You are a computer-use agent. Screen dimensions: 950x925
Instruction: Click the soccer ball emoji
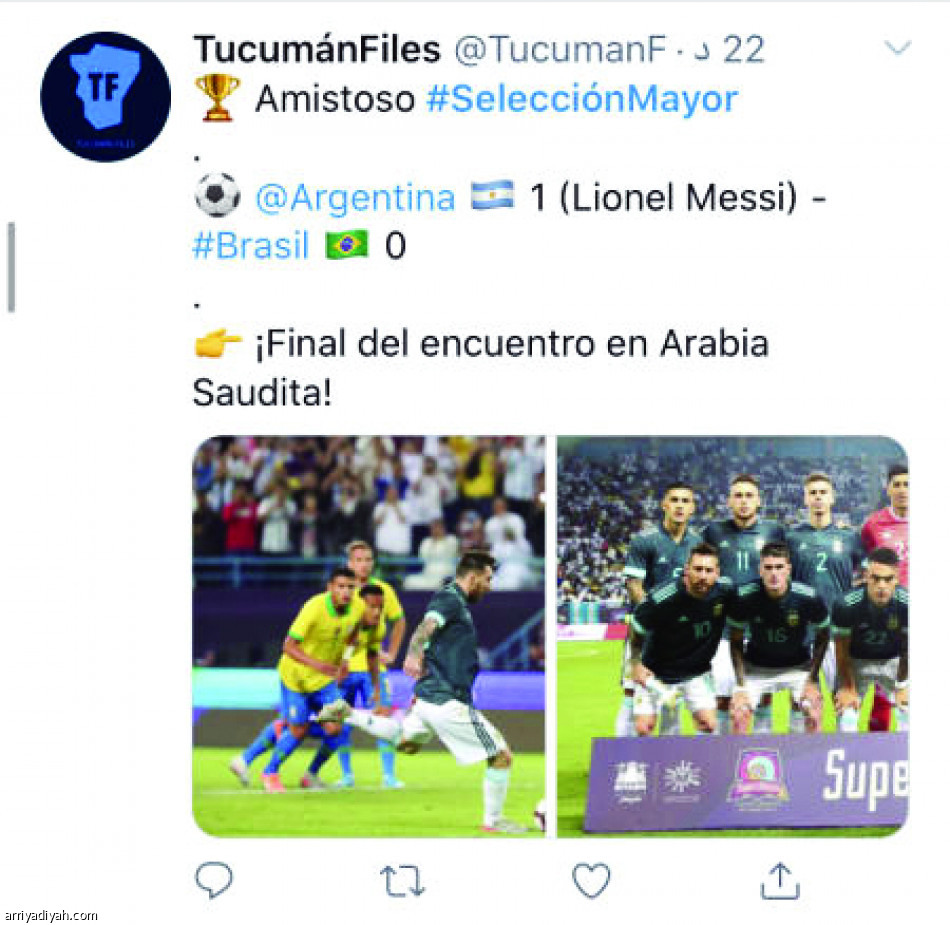[217, 195]
